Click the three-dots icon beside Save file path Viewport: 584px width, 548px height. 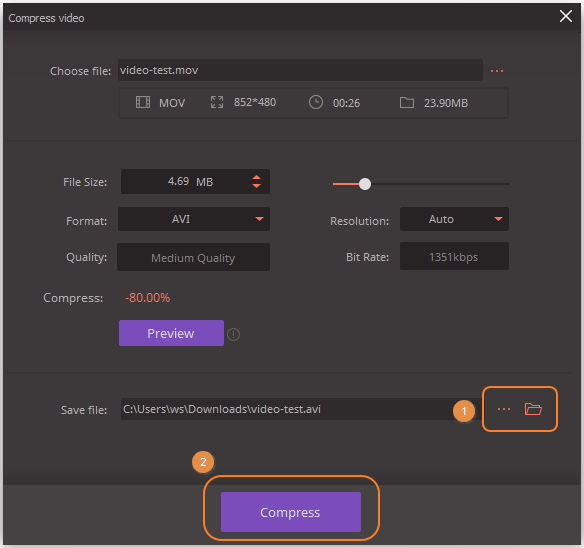[x=504, y=409]
